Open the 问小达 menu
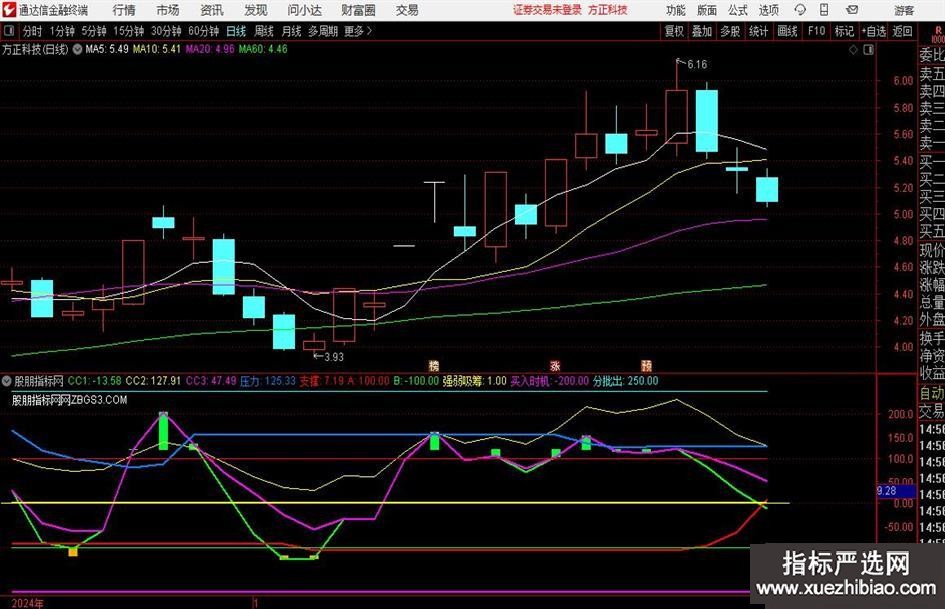 click(304, 10)
